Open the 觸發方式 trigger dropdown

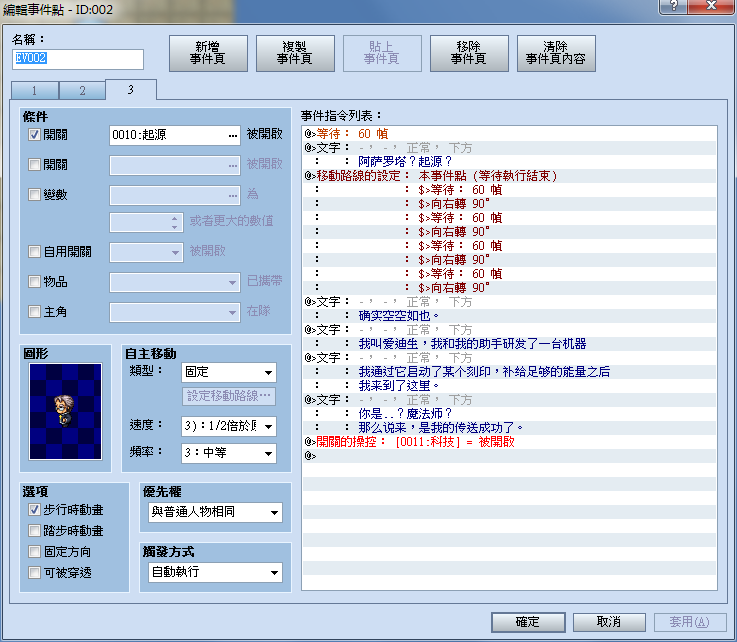pyautogui.click(x=215, y=572)
